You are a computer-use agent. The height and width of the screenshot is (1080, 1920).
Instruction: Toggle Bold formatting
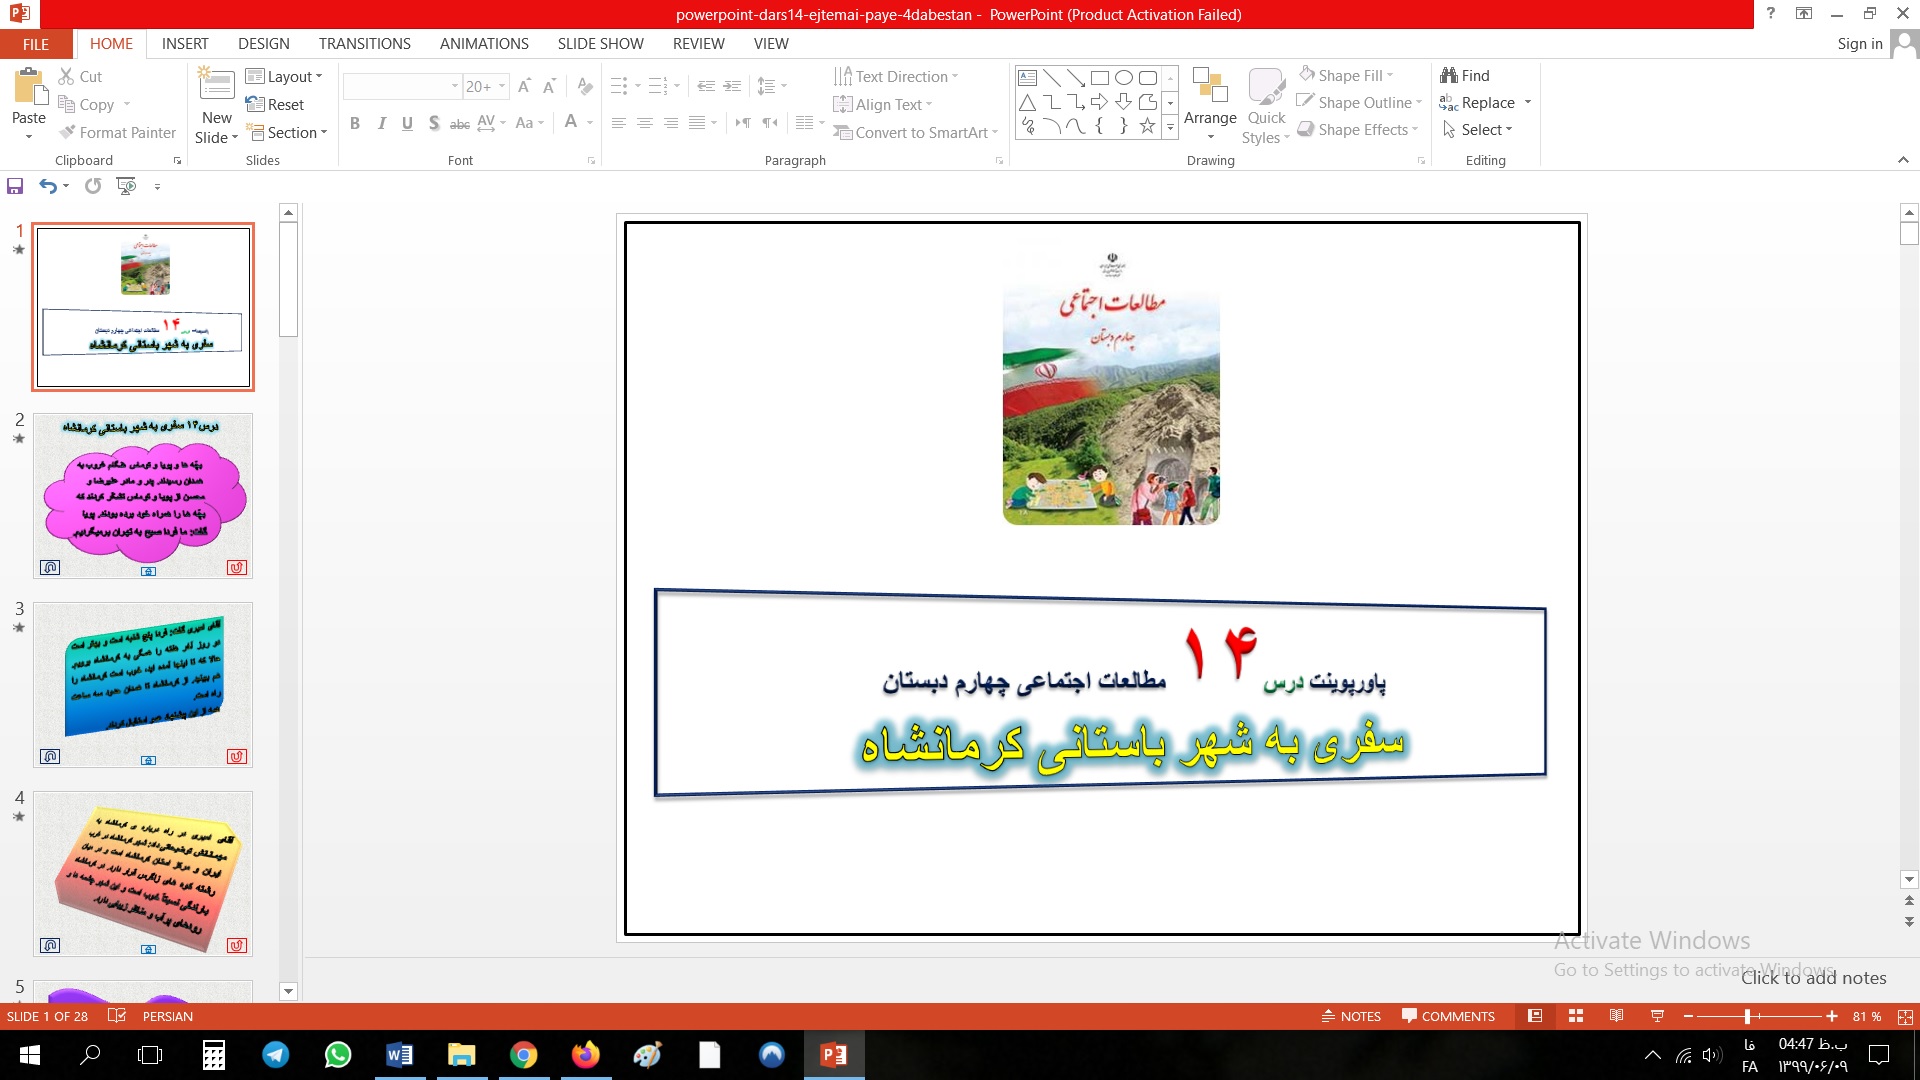tap(355, 123)
